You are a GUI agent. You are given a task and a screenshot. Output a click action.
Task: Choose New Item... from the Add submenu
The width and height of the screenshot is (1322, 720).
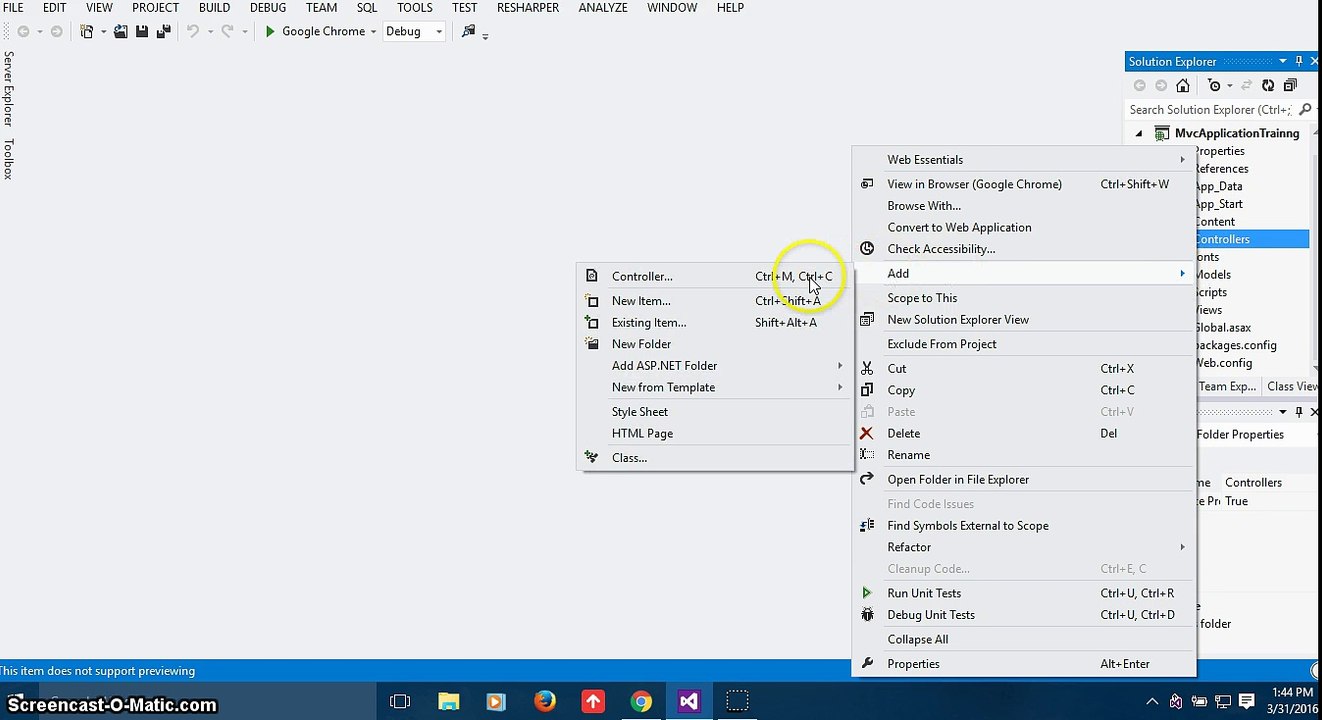715,301
